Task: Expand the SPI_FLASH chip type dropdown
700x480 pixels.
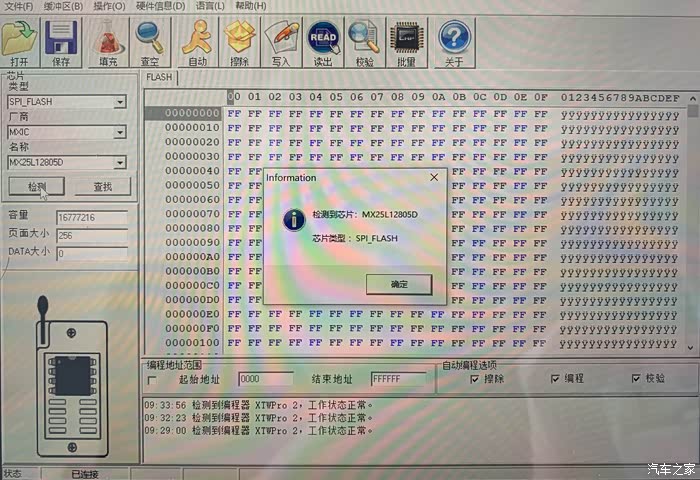Action: coord(120,102)
